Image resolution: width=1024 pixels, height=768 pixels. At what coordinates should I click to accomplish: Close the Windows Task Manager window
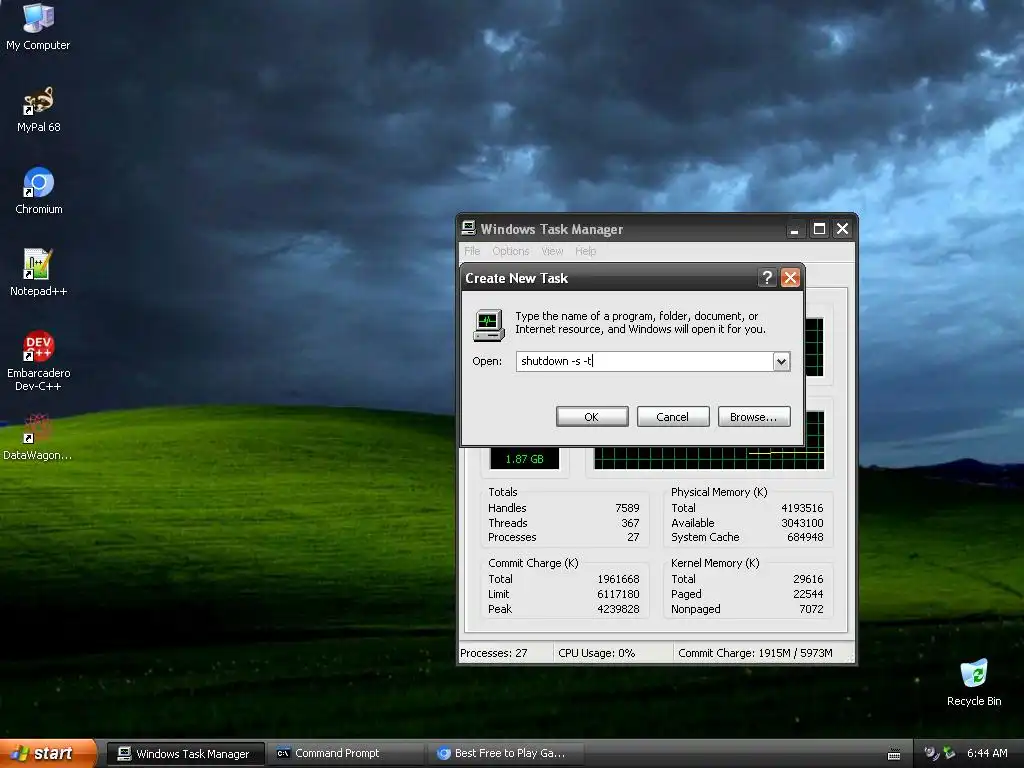[842, 229]
